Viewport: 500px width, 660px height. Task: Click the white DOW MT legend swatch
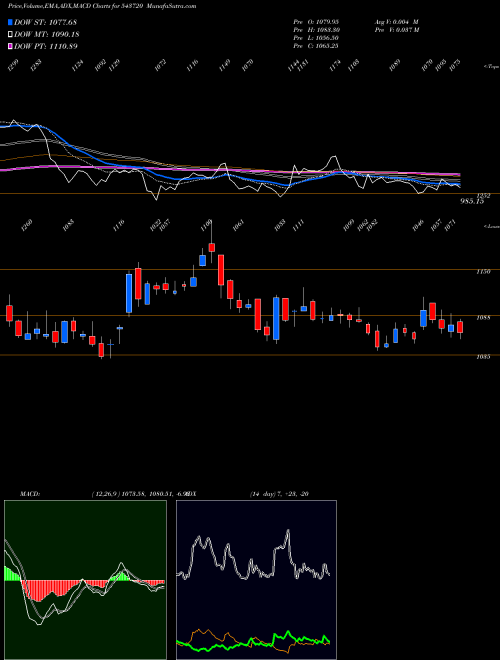tap(10, 35)
